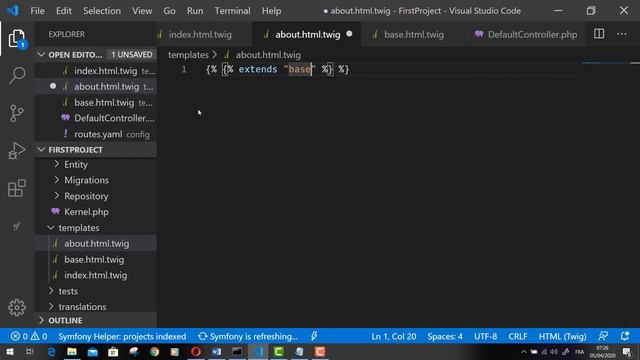This screenshot has width=640, height=360.
Task: Click the unsaved dot on about.html.twig tab
Action: point(349,34)
